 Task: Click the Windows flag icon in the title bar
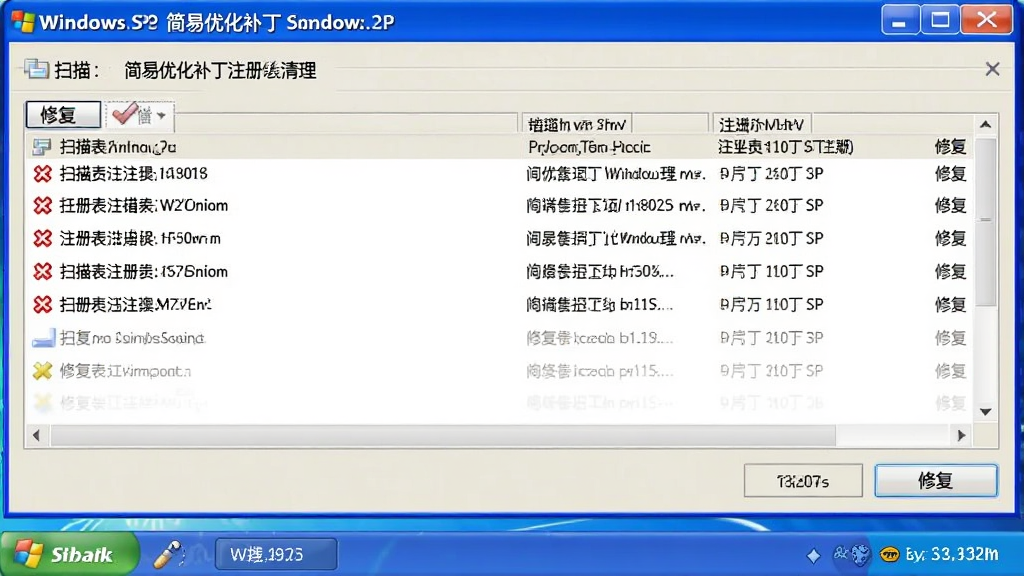click(x=23, y=22)
